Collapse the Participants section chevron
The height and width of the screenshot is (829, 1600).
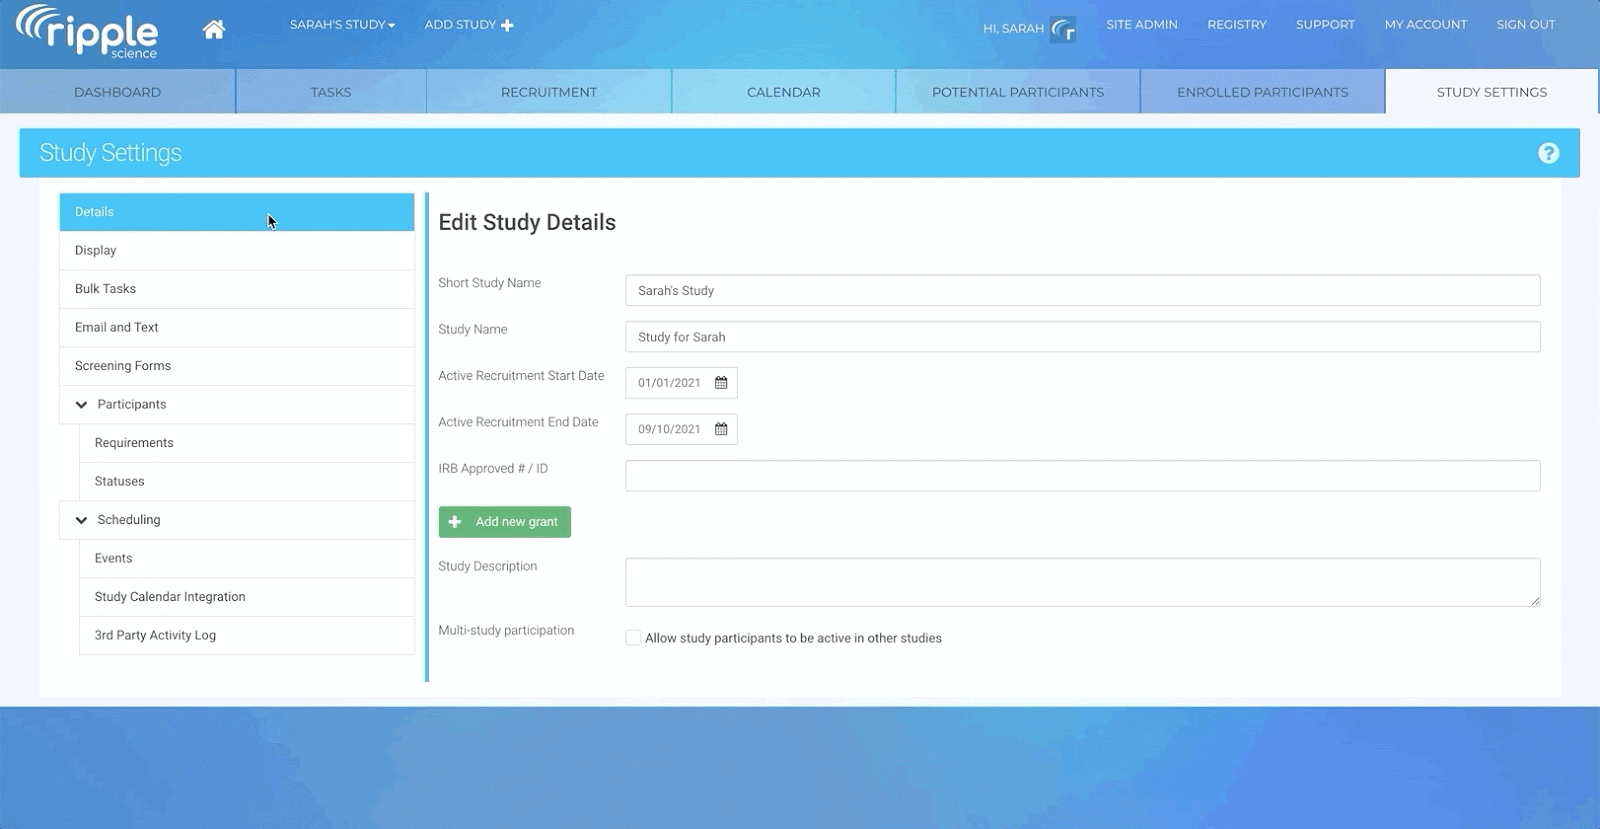point(81,405)
